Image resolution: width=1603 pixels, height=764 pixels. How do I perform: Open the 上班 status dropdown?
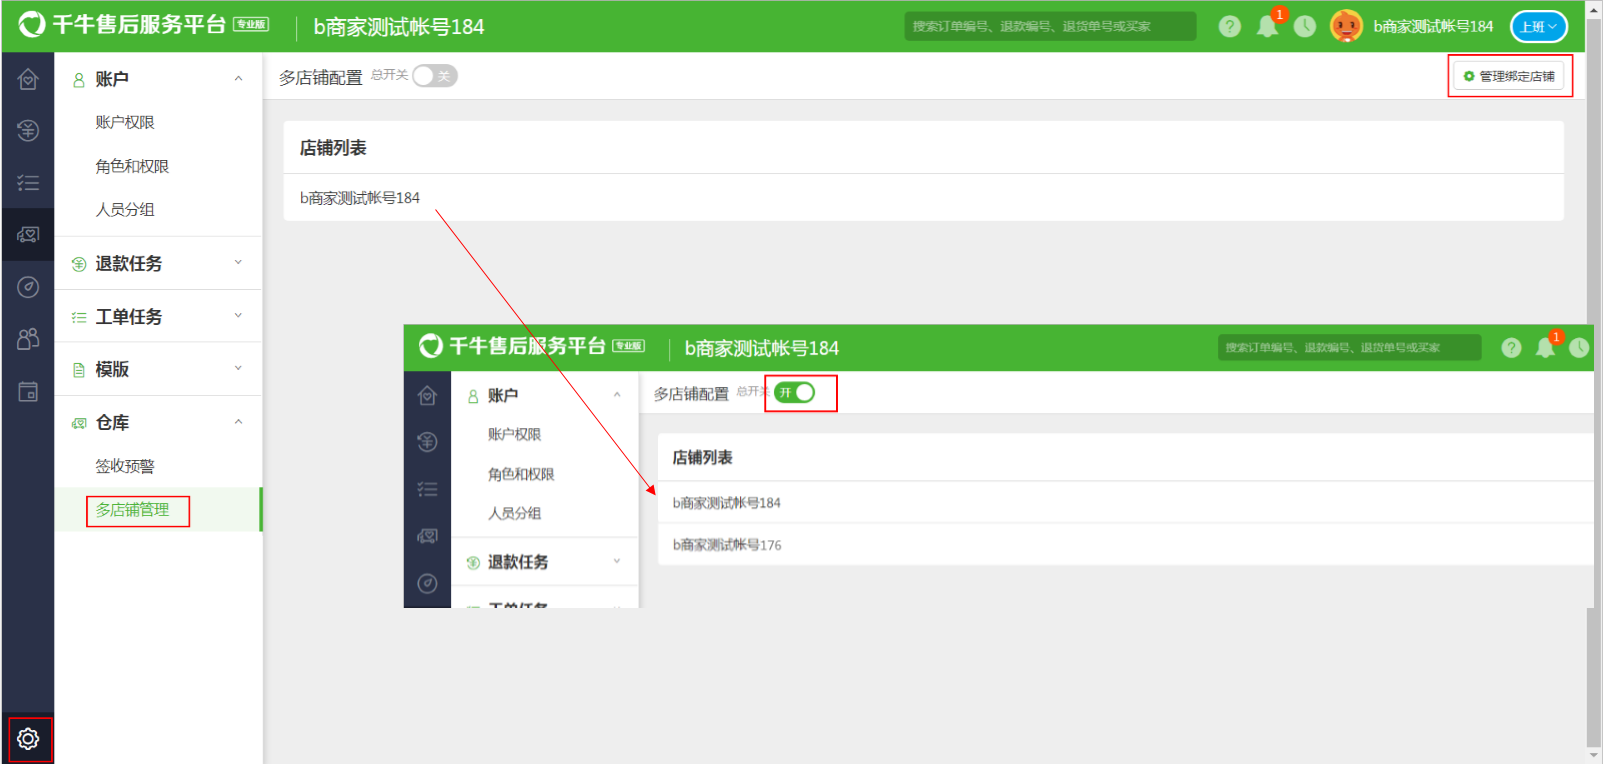tap(1538, 26)
